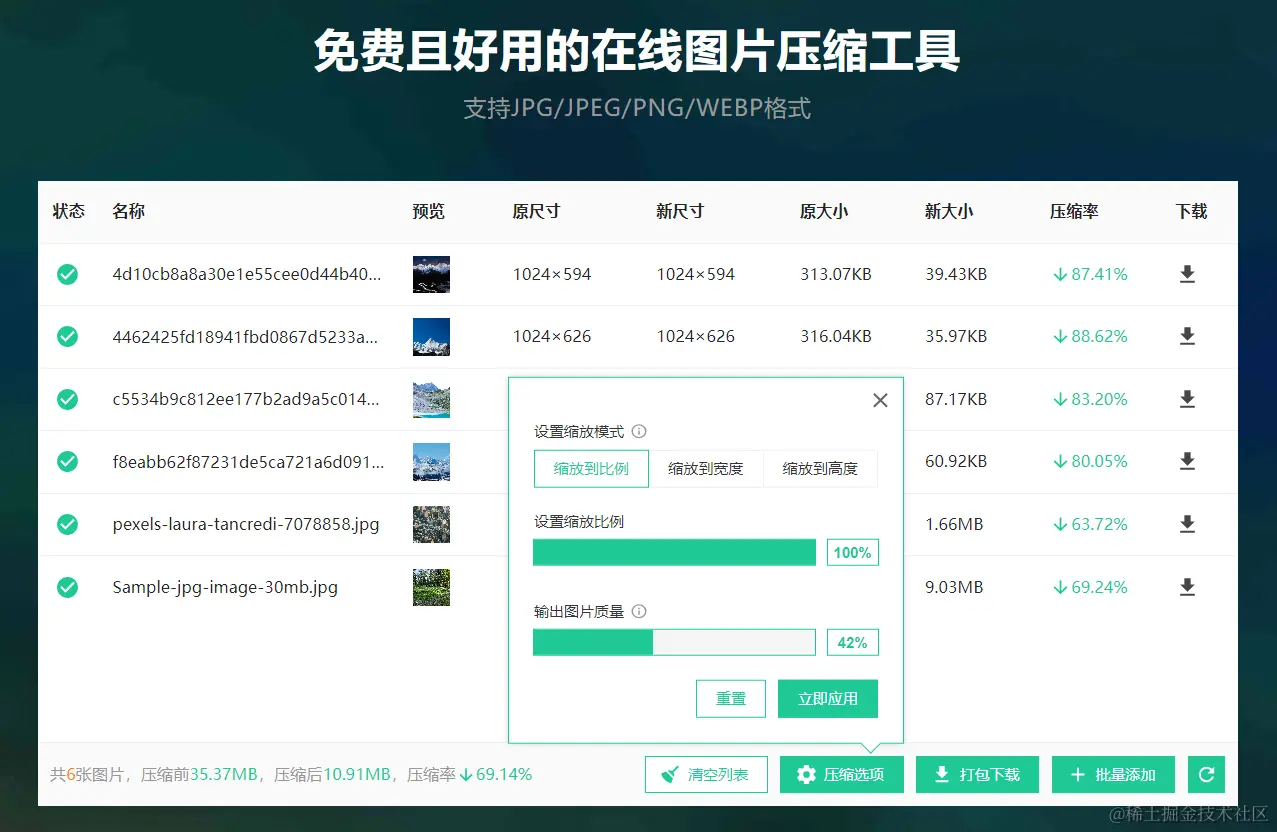This screenshot has width=1277, height=832.
Task: Select the 缩放到比例 scaling mode
Action: (x=591, y=468)
